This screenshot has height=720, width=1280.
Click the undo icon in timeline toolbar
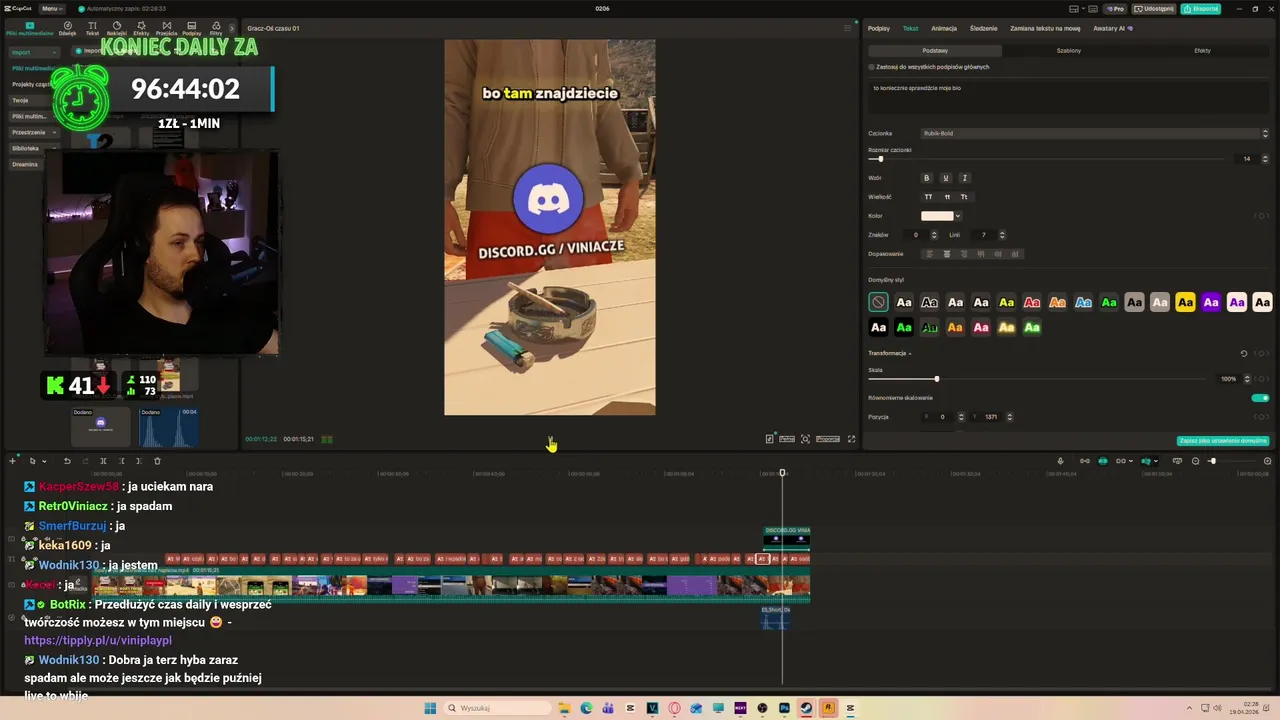pyautogui.click(x=67, y=461)
